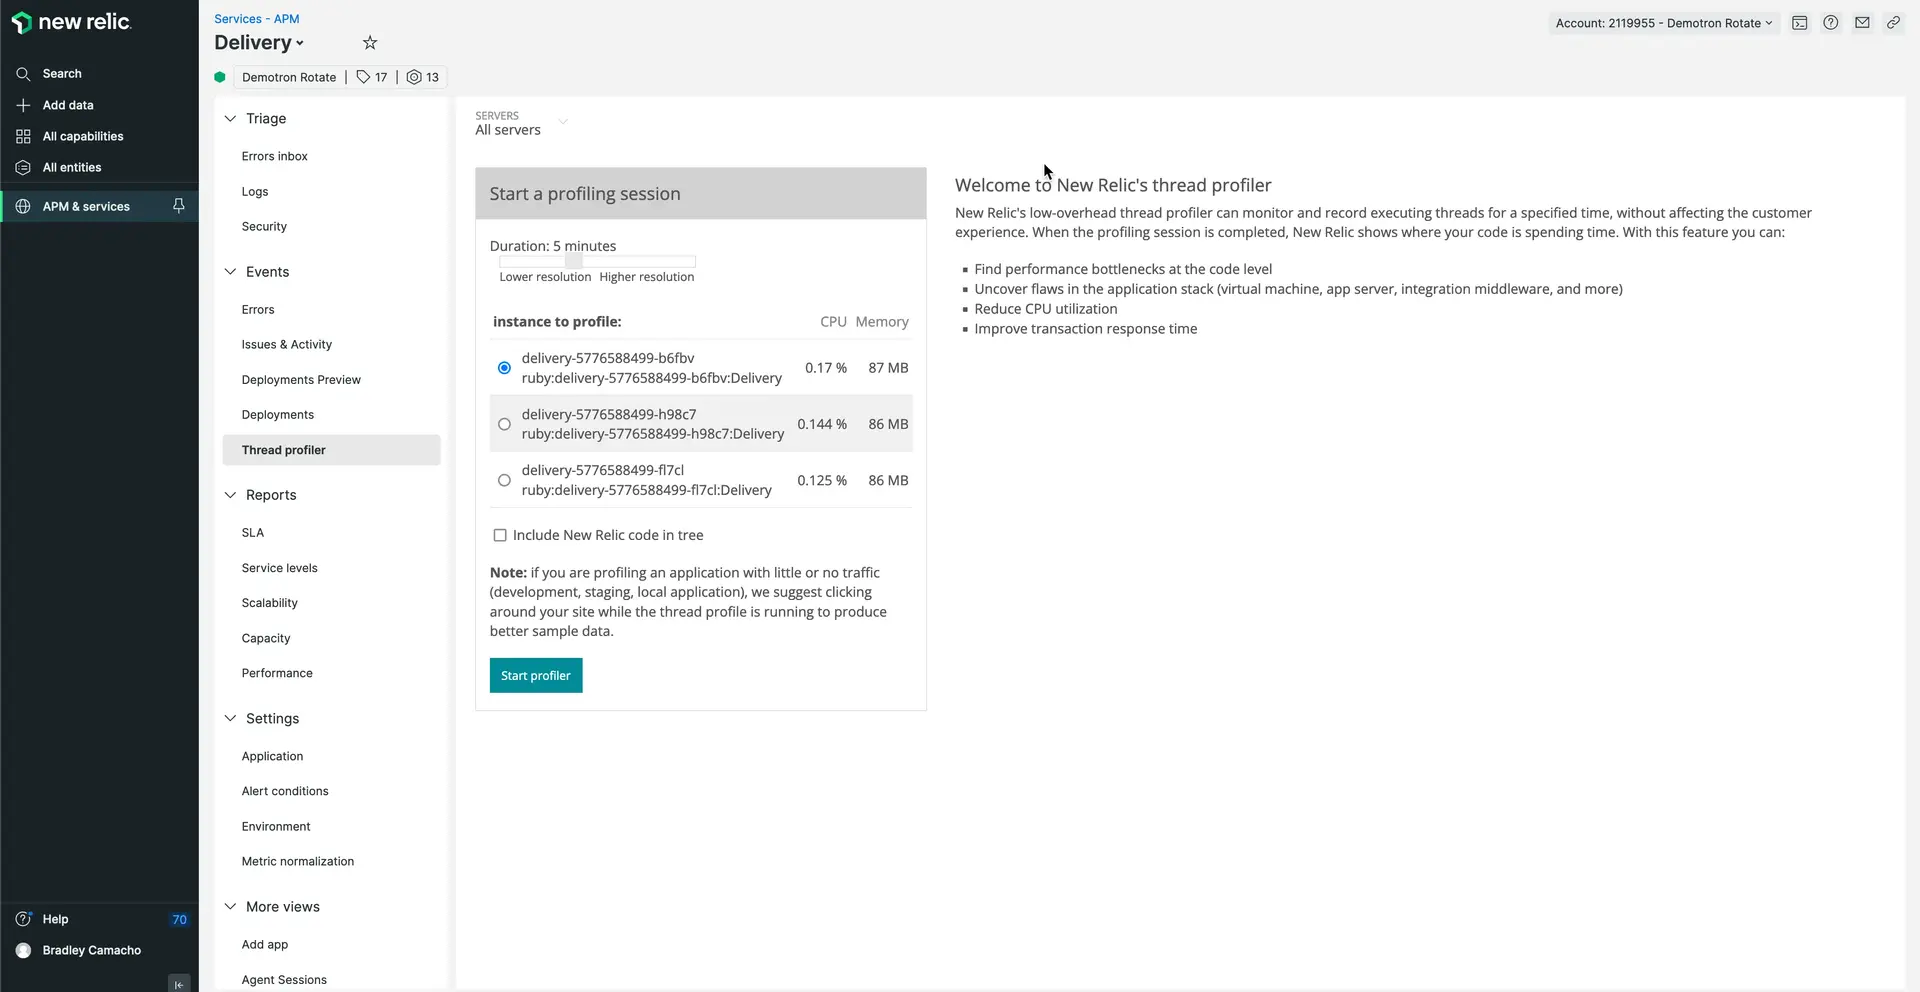Open the help question mark icon in the header
Viewport: 1920px width, 992px height.
pos(1830,23)
